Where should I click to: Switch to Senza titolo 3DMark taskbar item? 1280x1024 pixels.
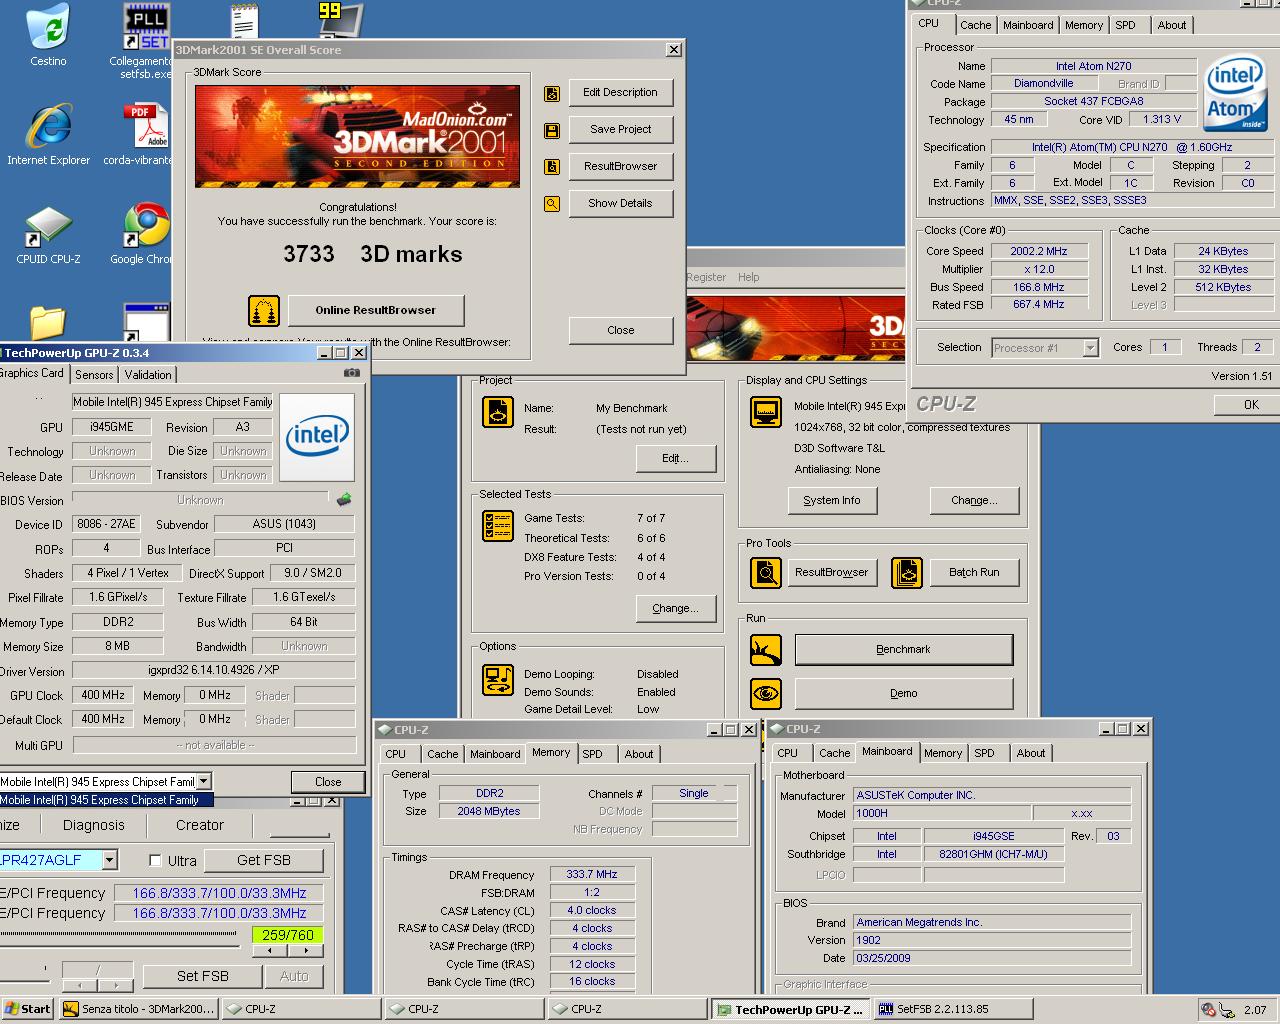coord(138,1009)
